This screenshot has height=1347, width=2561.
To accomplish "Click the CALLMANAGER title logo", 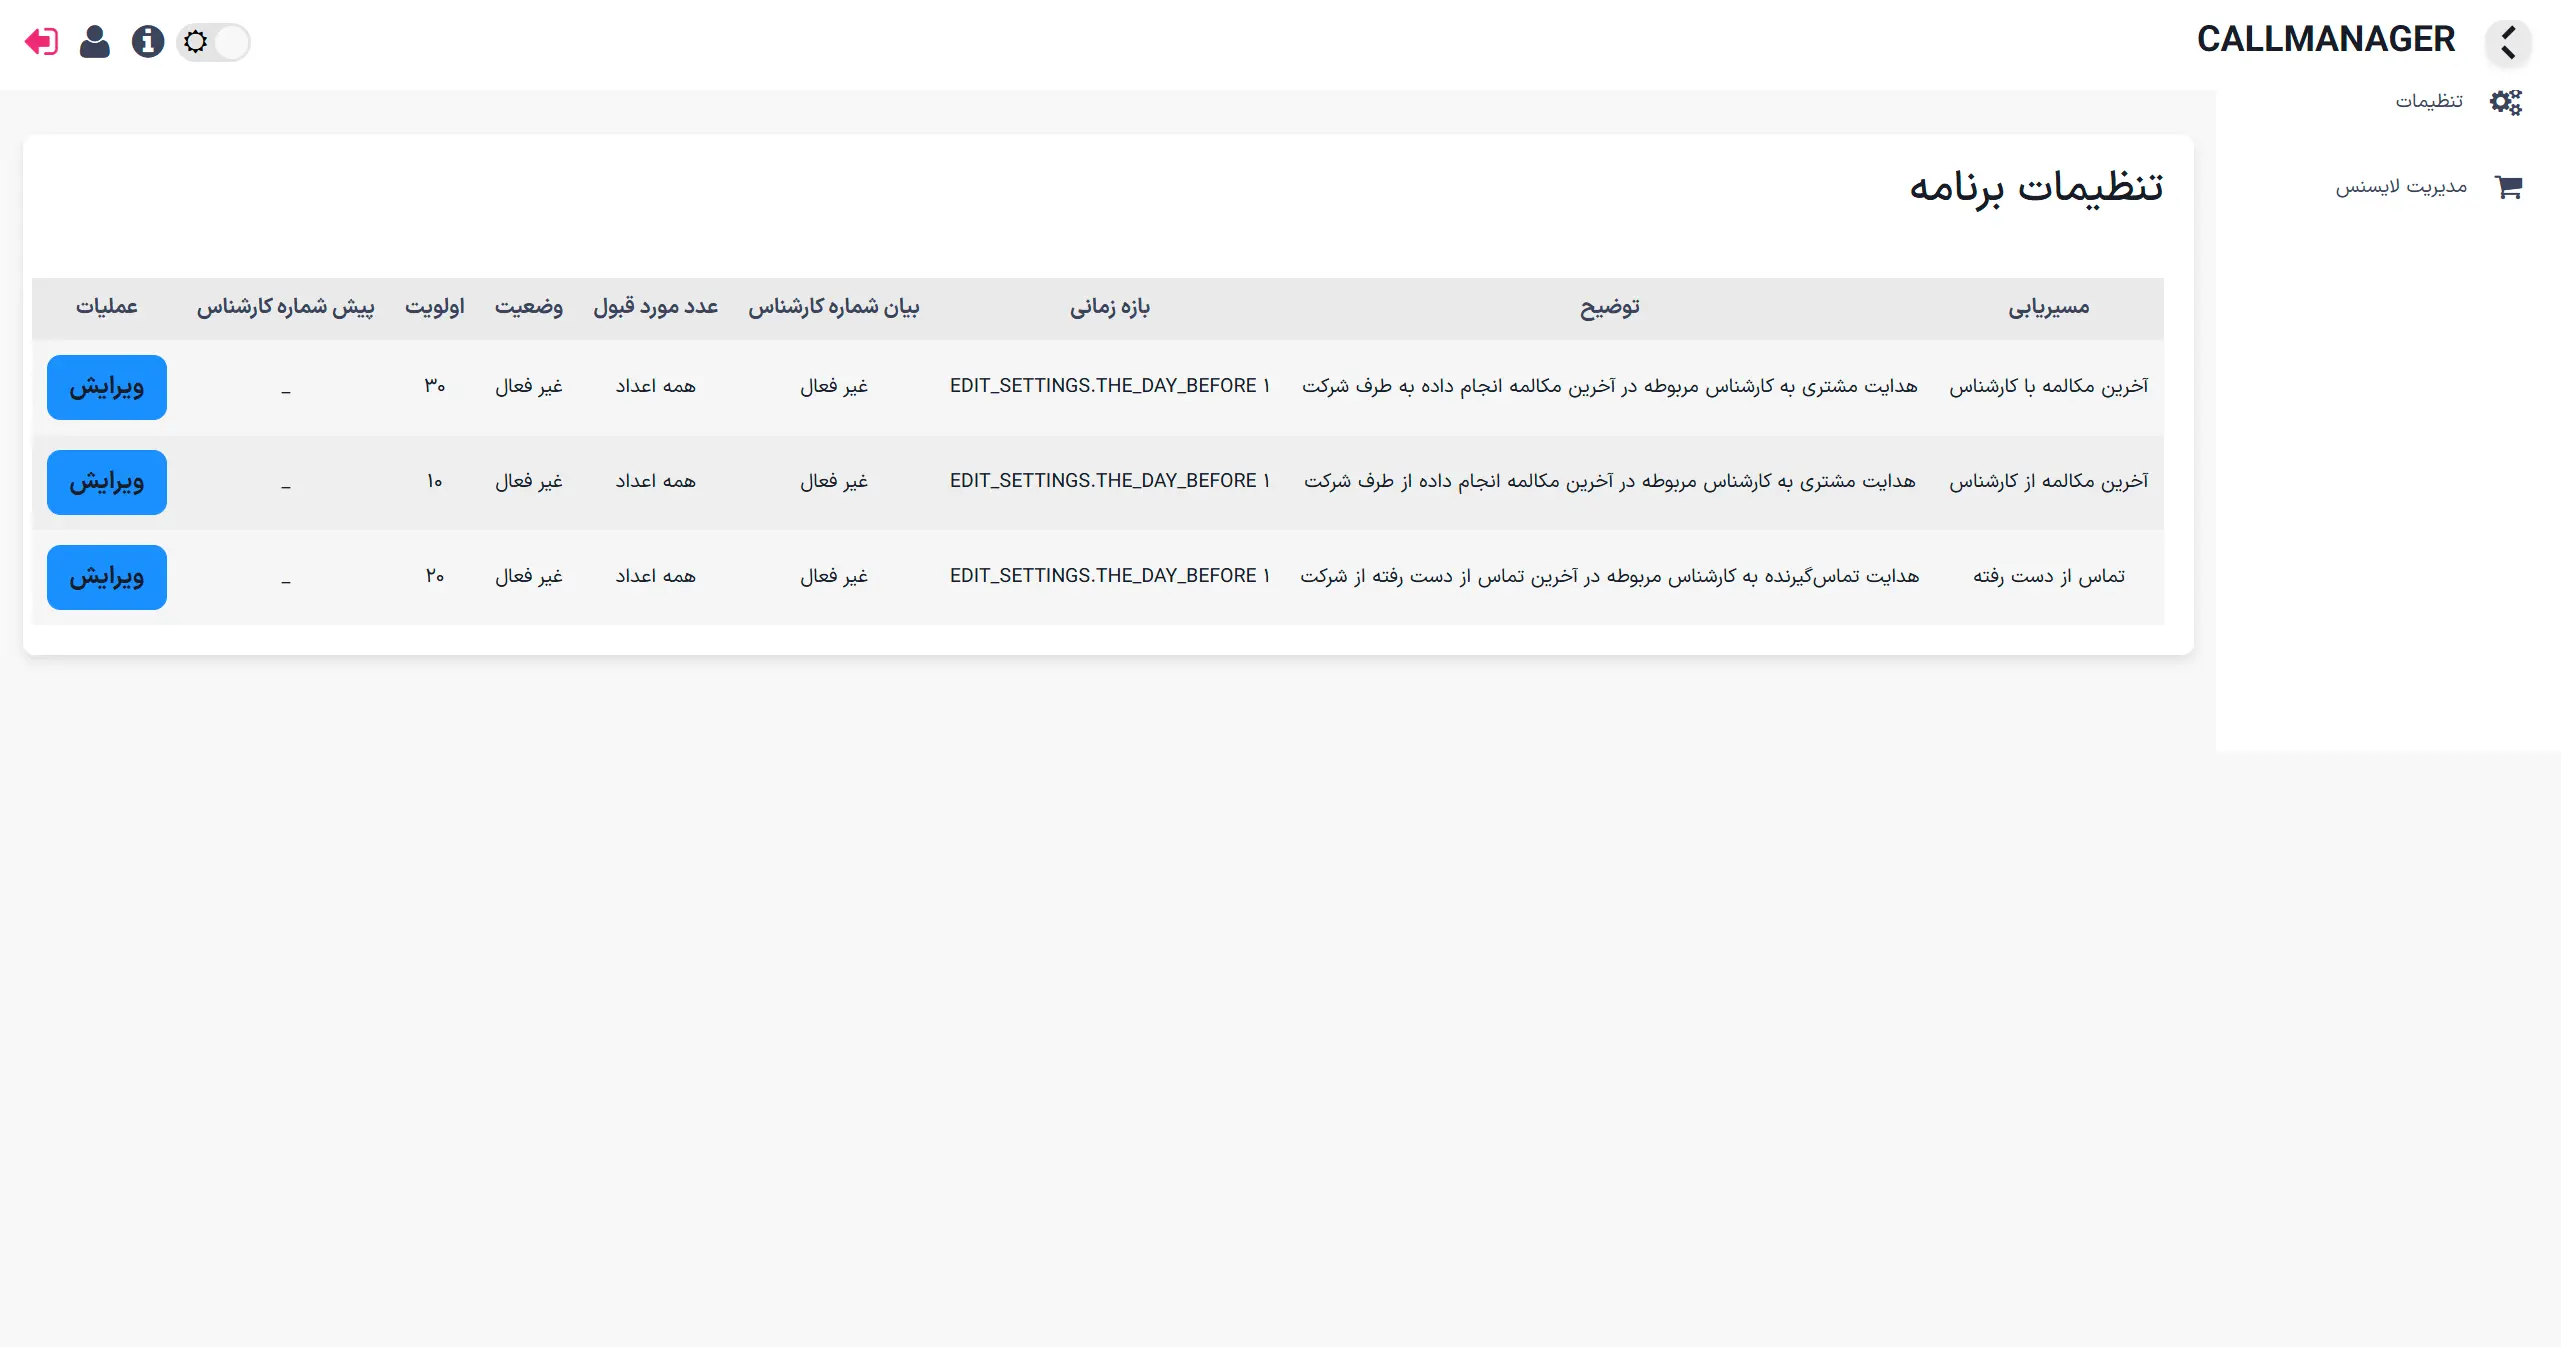I will (x=2325, y=40).
